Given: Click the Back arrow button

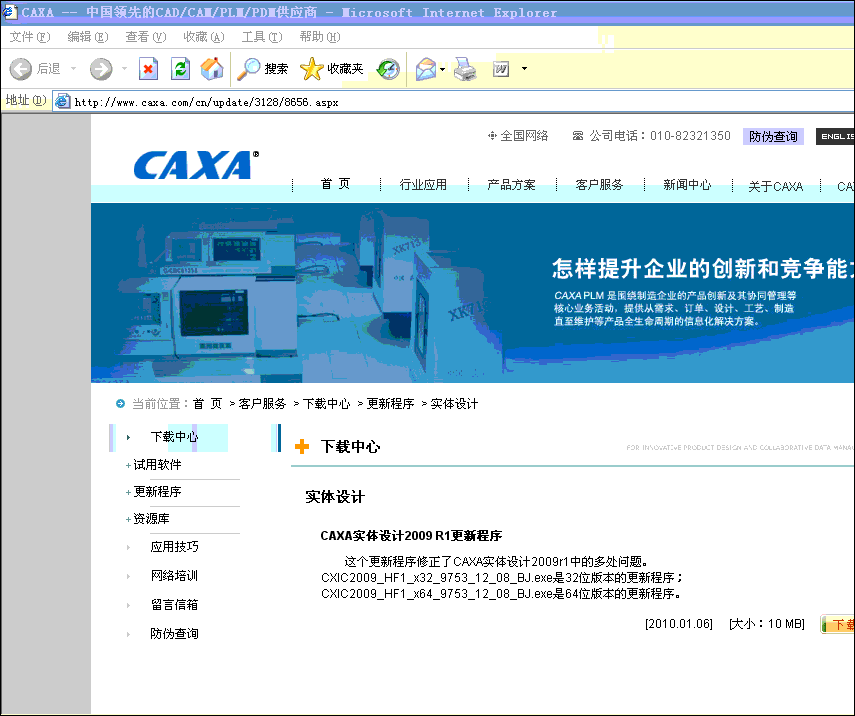Looking at the screenshot, I should 21,69.
